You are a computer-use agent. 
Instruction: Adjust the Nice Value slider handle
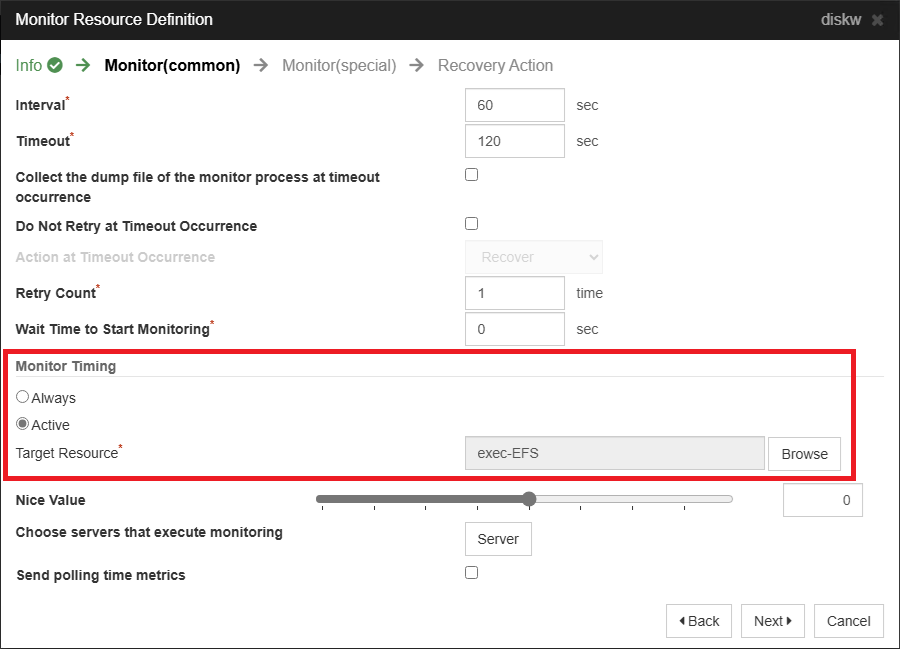(529, 498)
